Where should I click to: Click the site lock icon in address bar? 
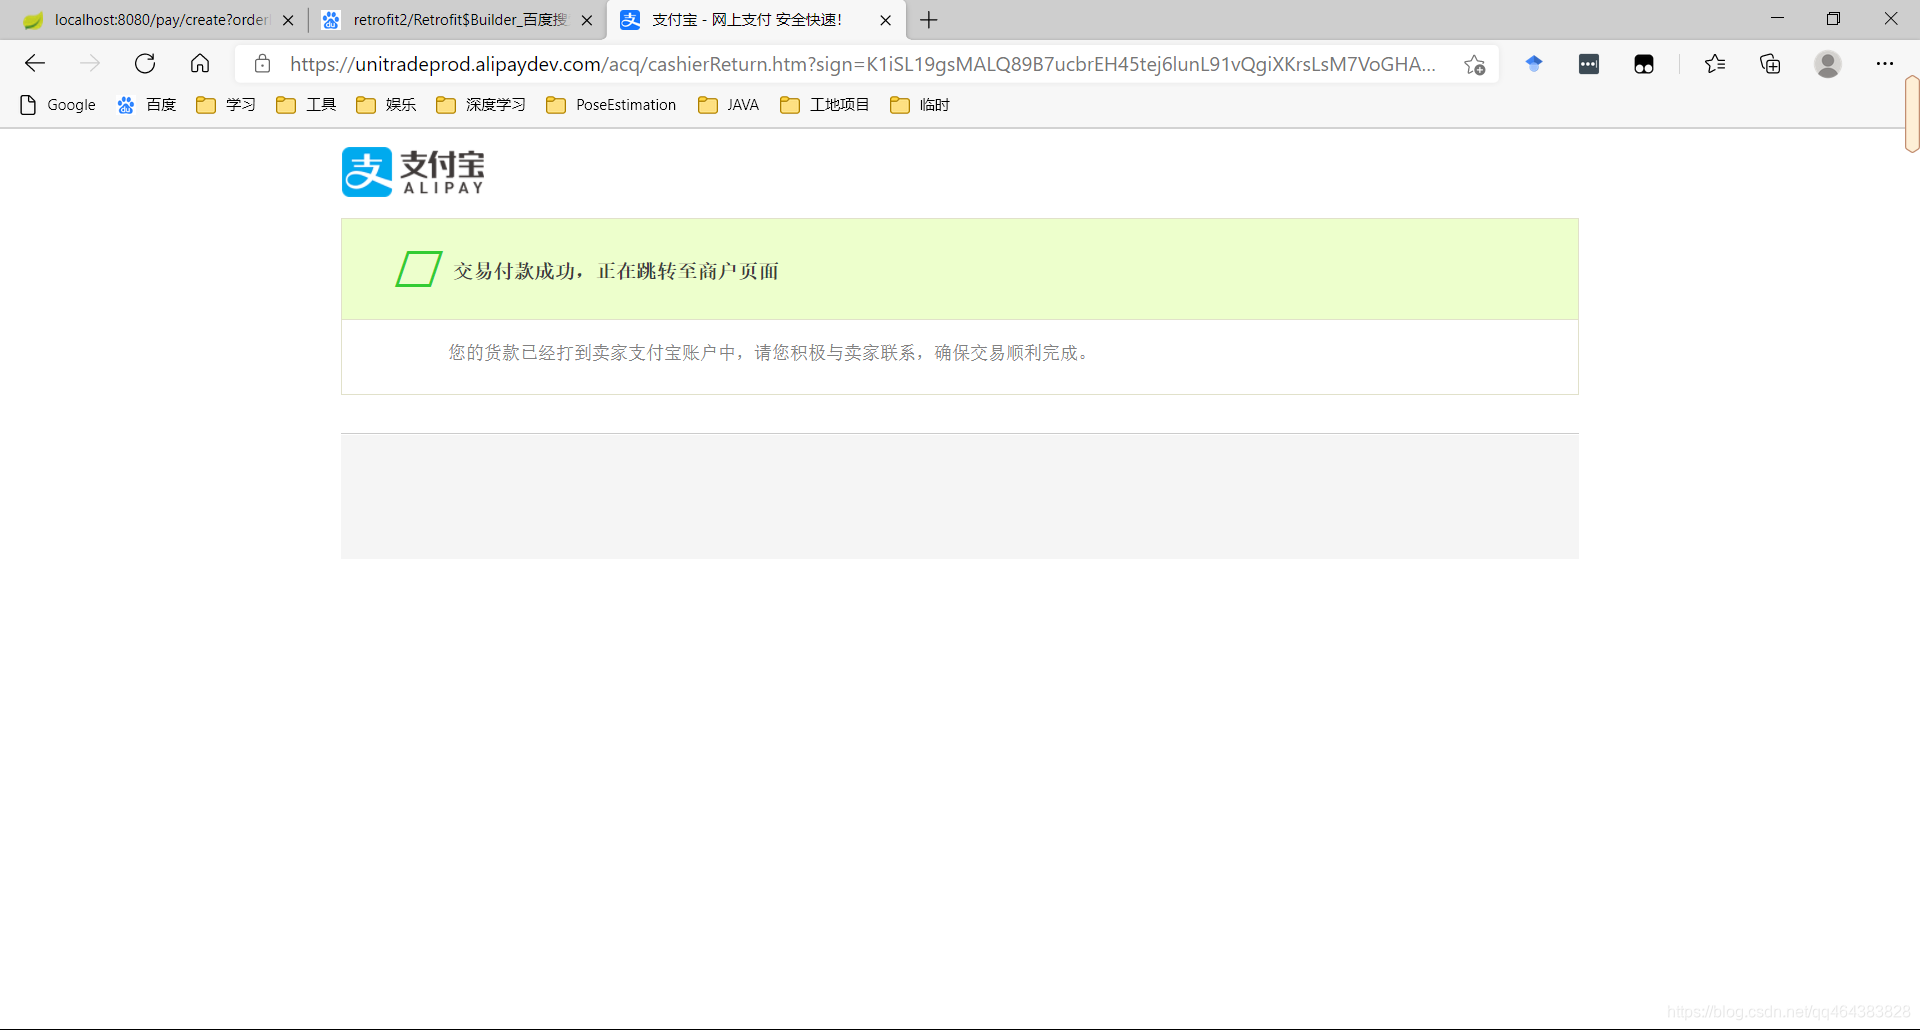[263, 64]
